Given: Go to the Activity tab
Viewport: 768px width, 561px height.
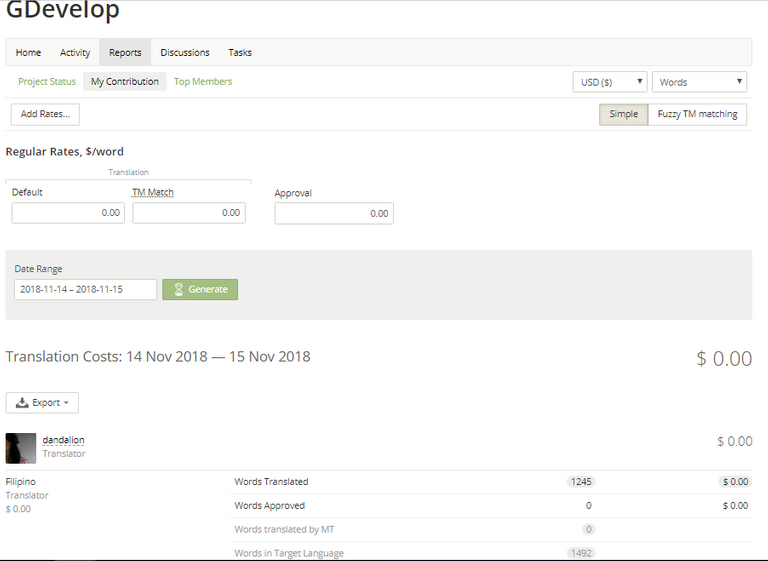Looking at the screenshot, I should [x=75, y=52].
